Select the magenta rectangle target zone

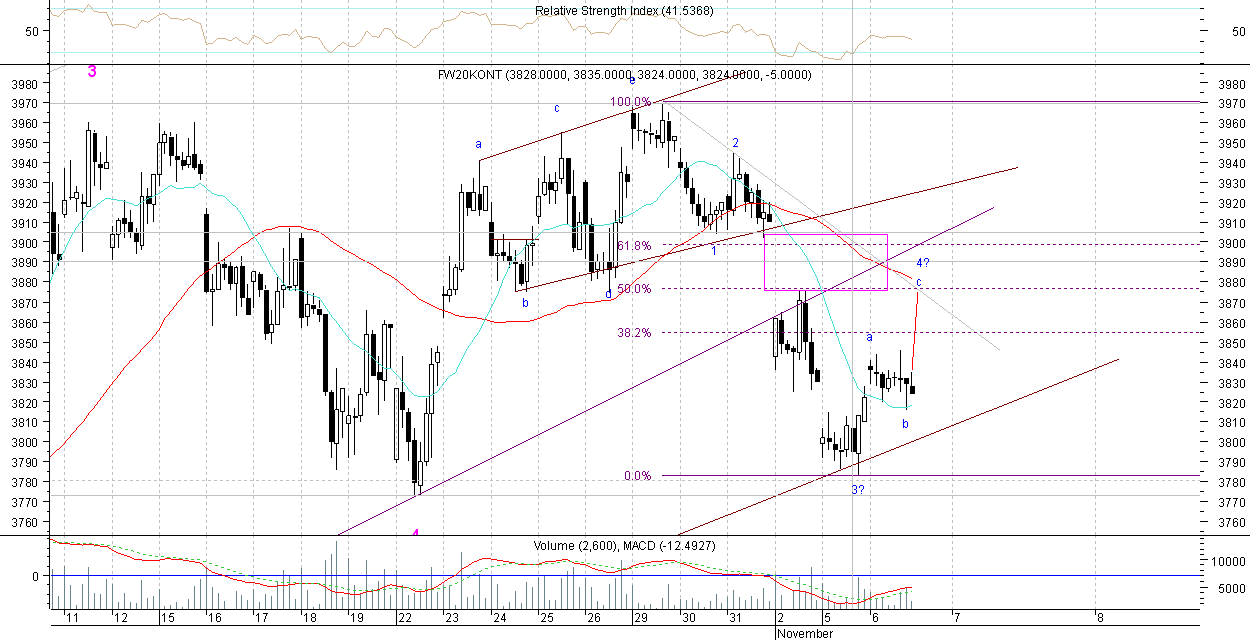[825, 262]
